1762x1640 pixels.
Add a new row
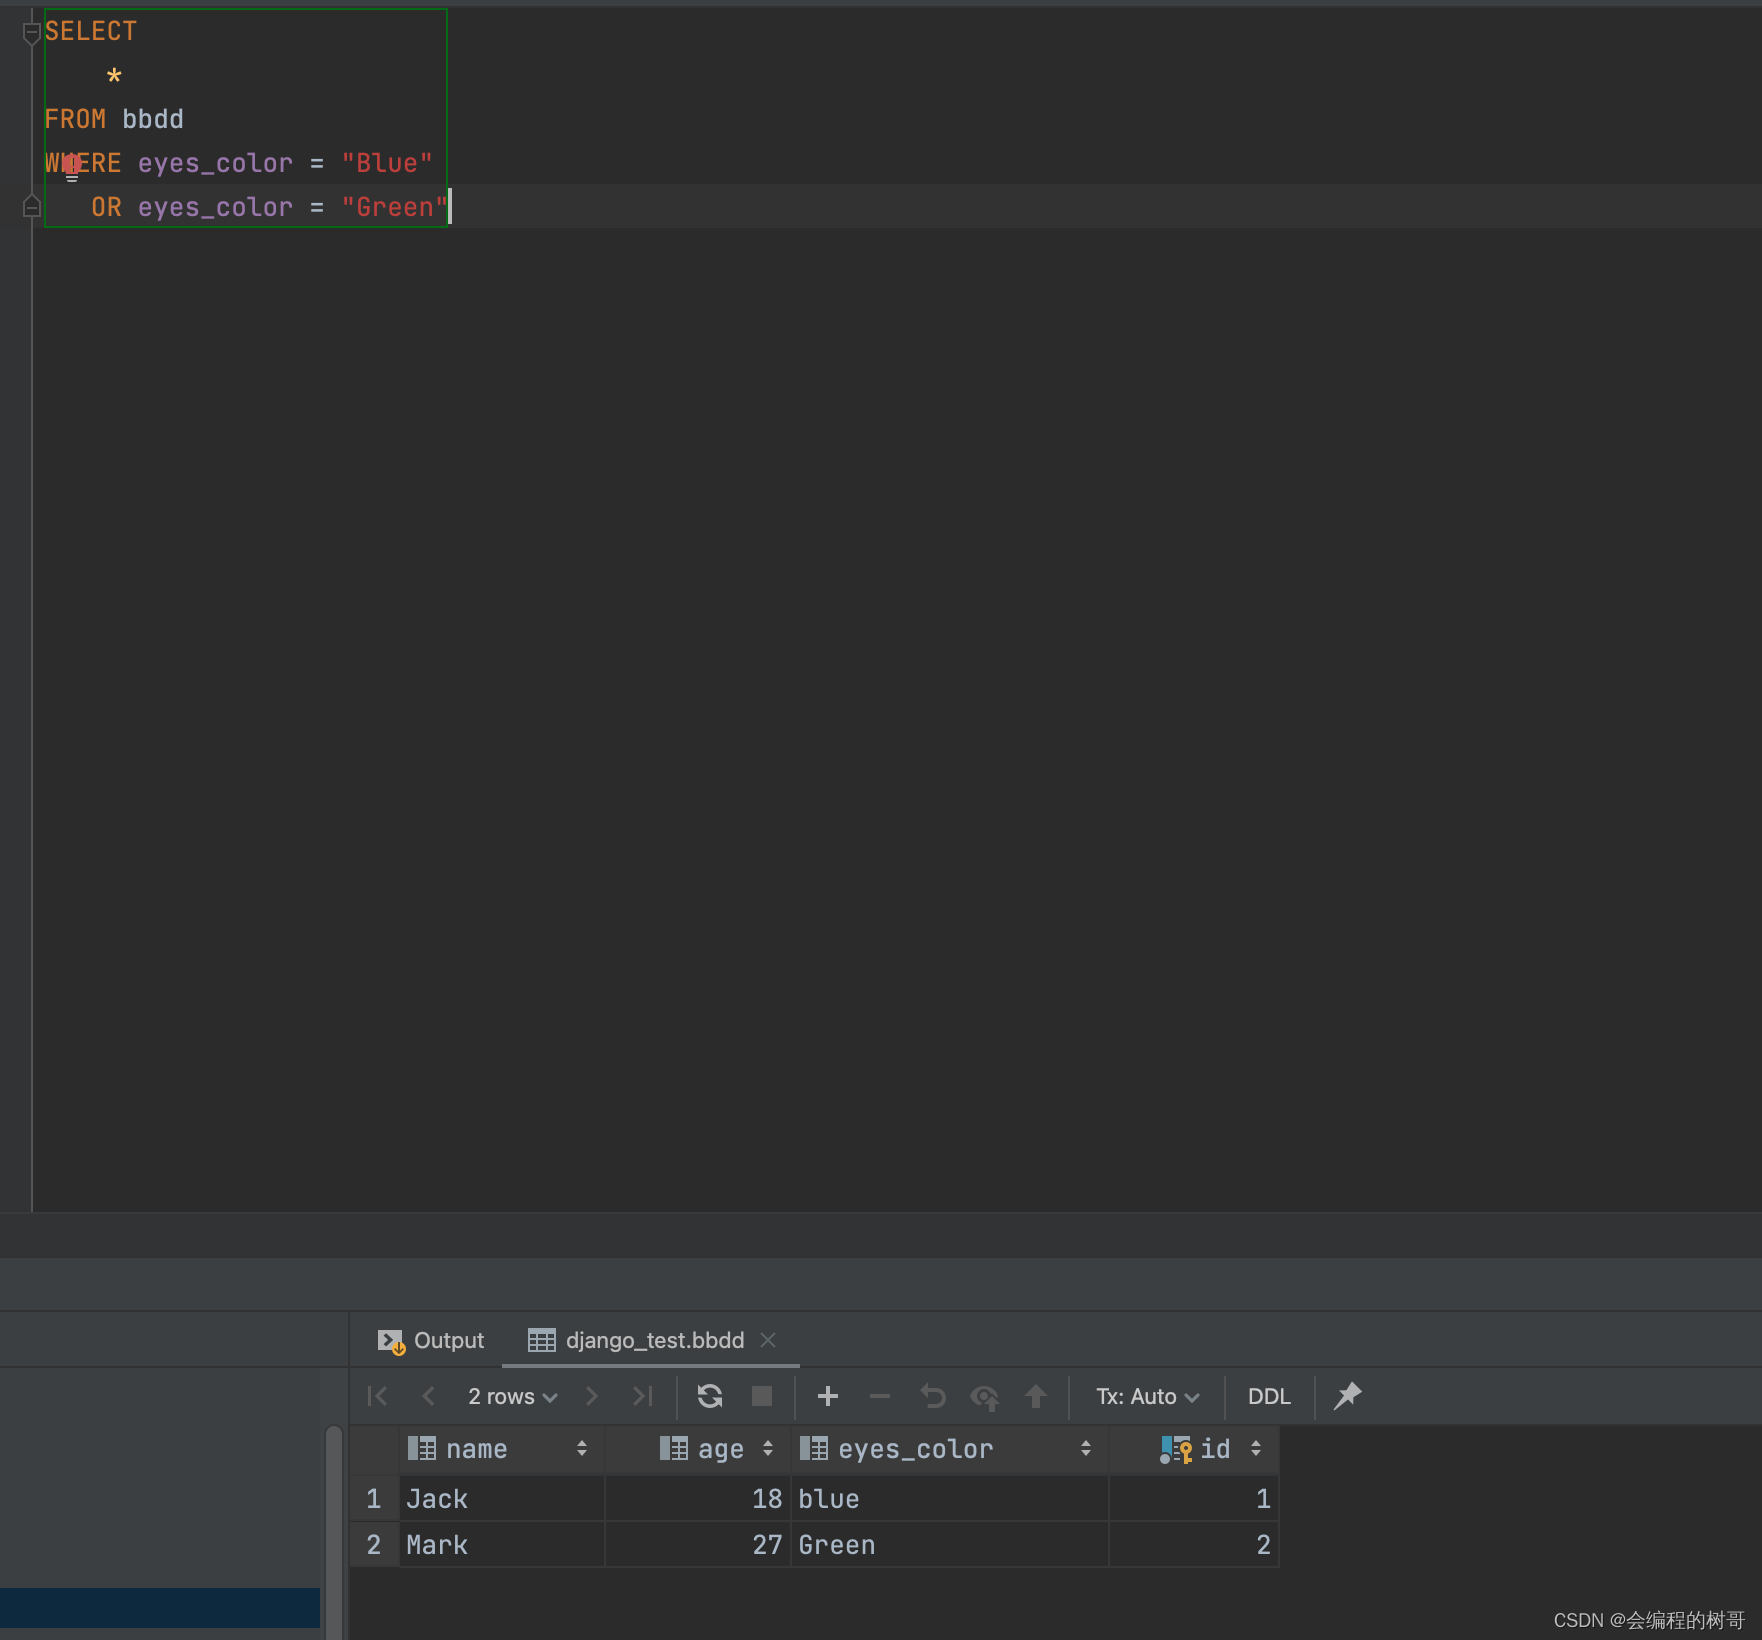(828, 1396)
